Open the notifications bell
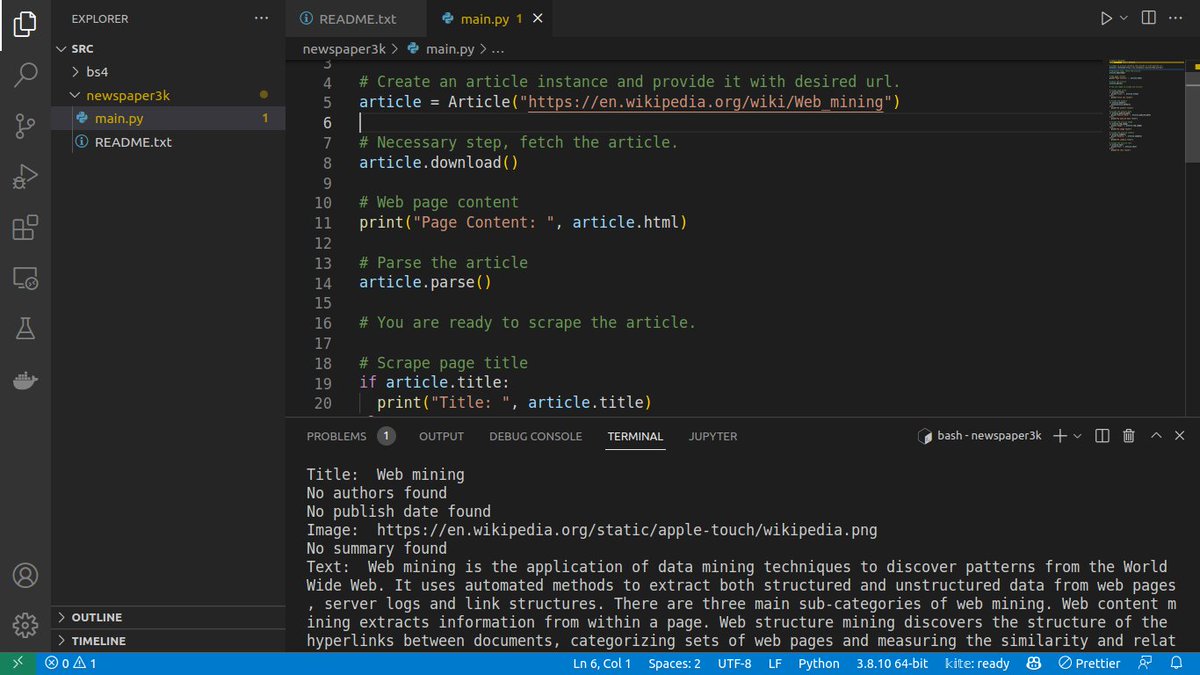 click(x=1178, y=663)
